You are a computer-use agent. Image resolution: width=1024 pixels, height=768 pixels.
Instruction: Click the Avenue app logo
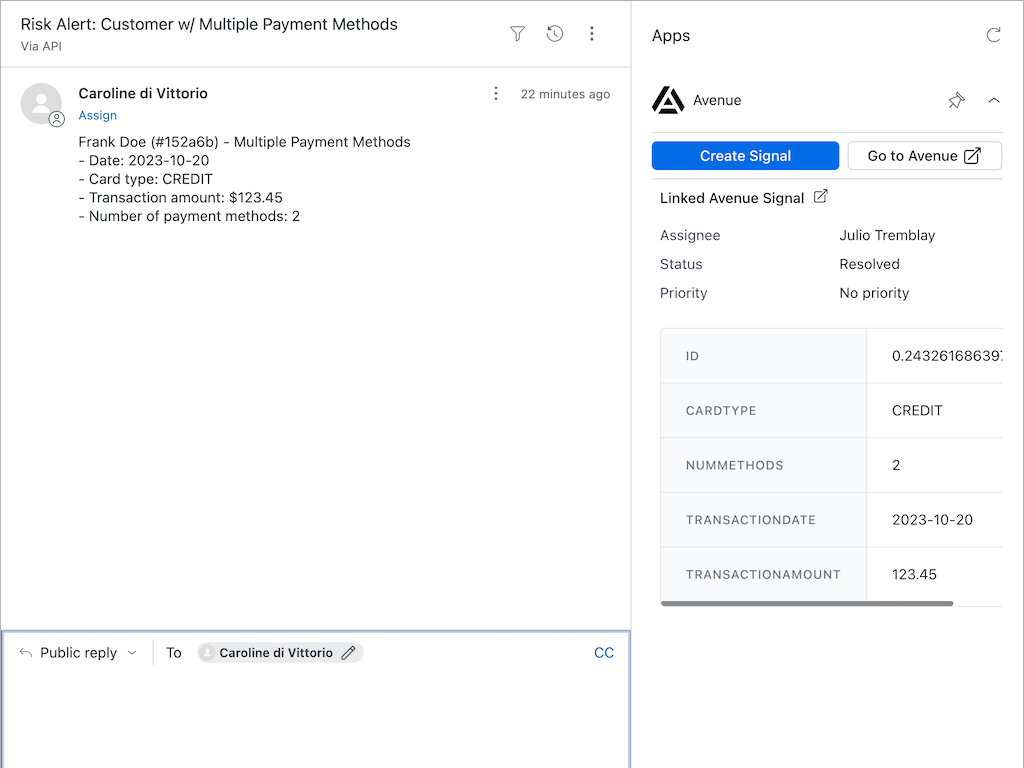668,100
